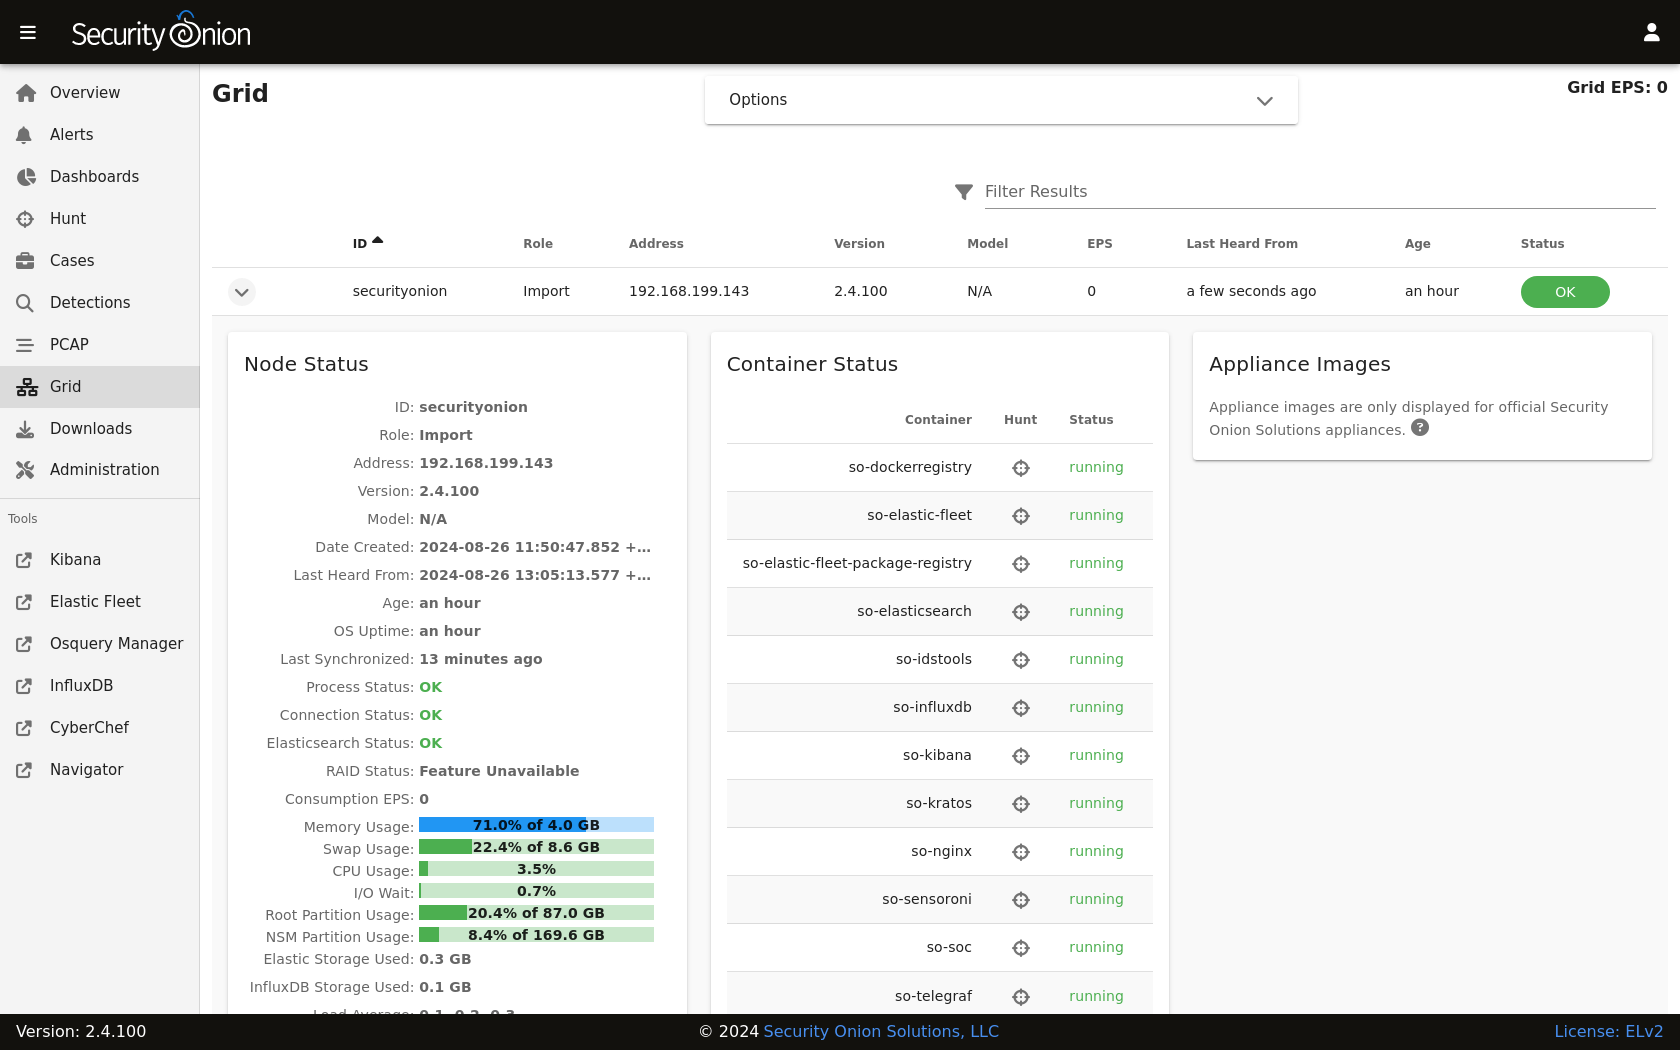Hunt for so-kratos container events
The height and width of the screenshot is (1050, 1680).
tap(1021, 804)
